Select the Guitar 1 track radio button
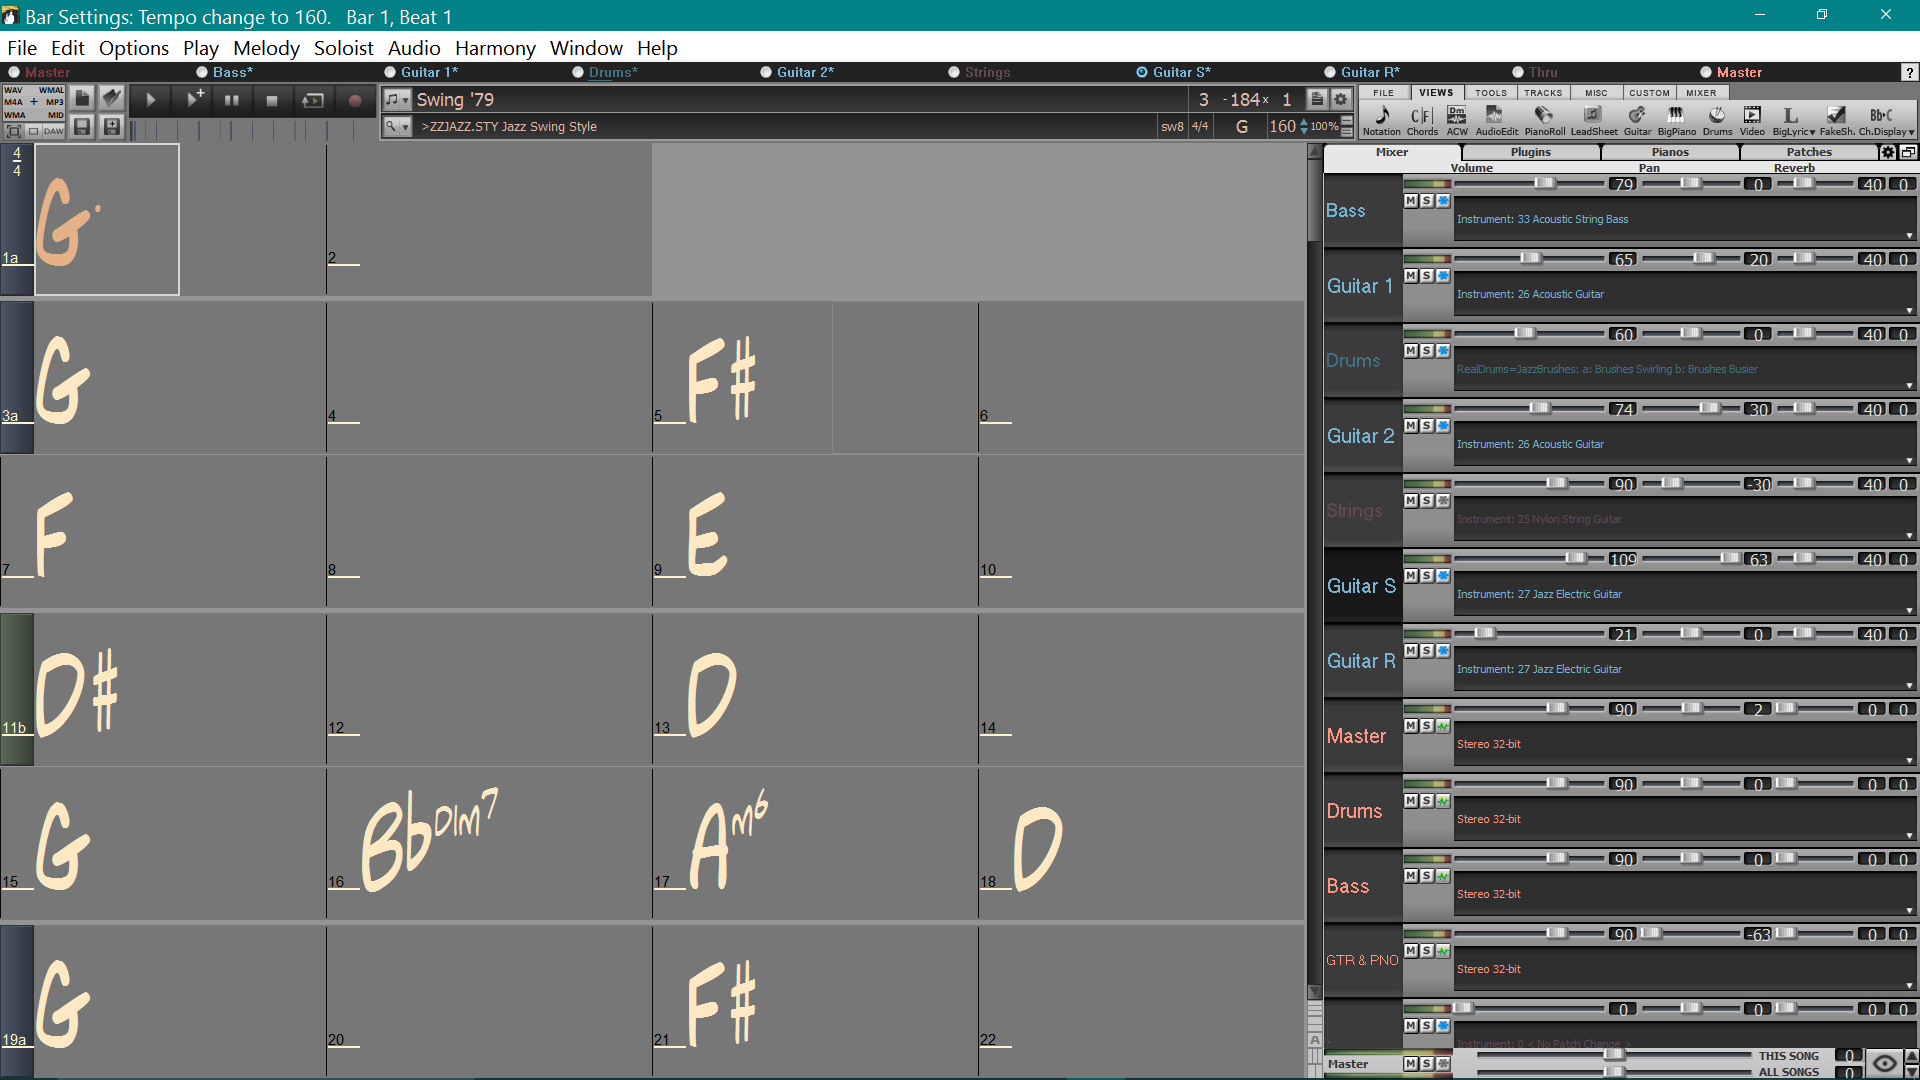This screenshot has height=1080, width=1920. 390,72
